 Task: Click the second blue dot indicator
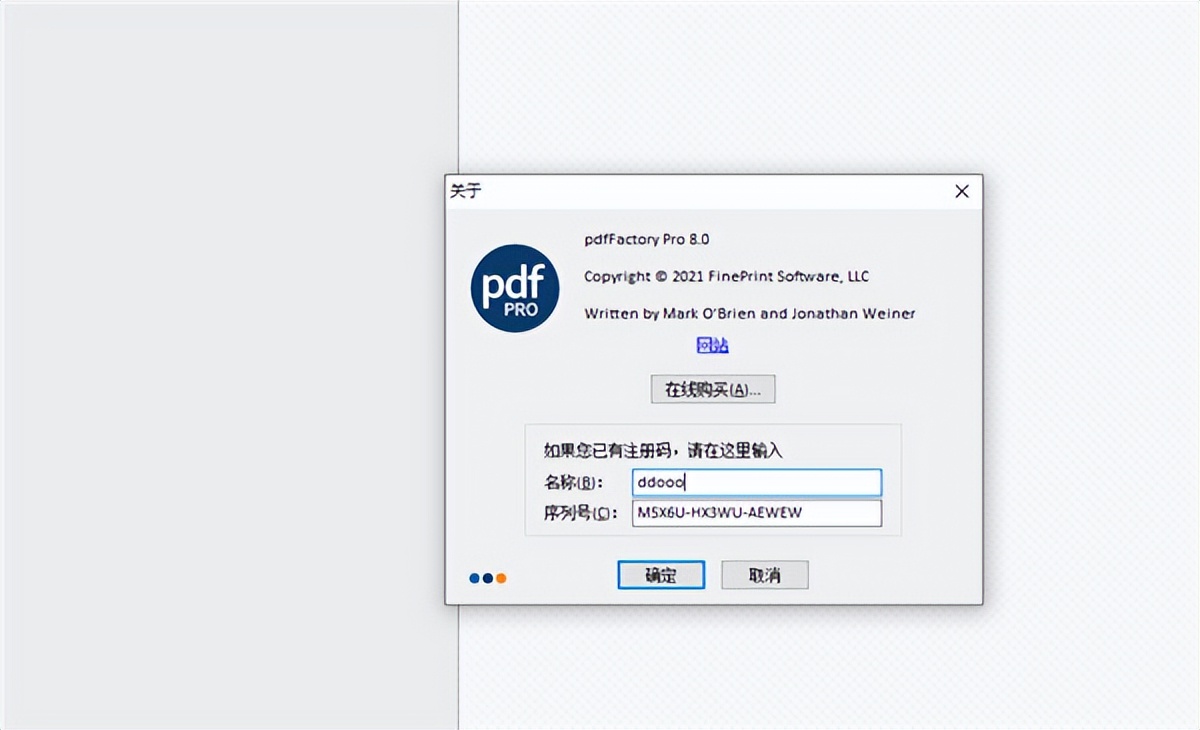486,577
